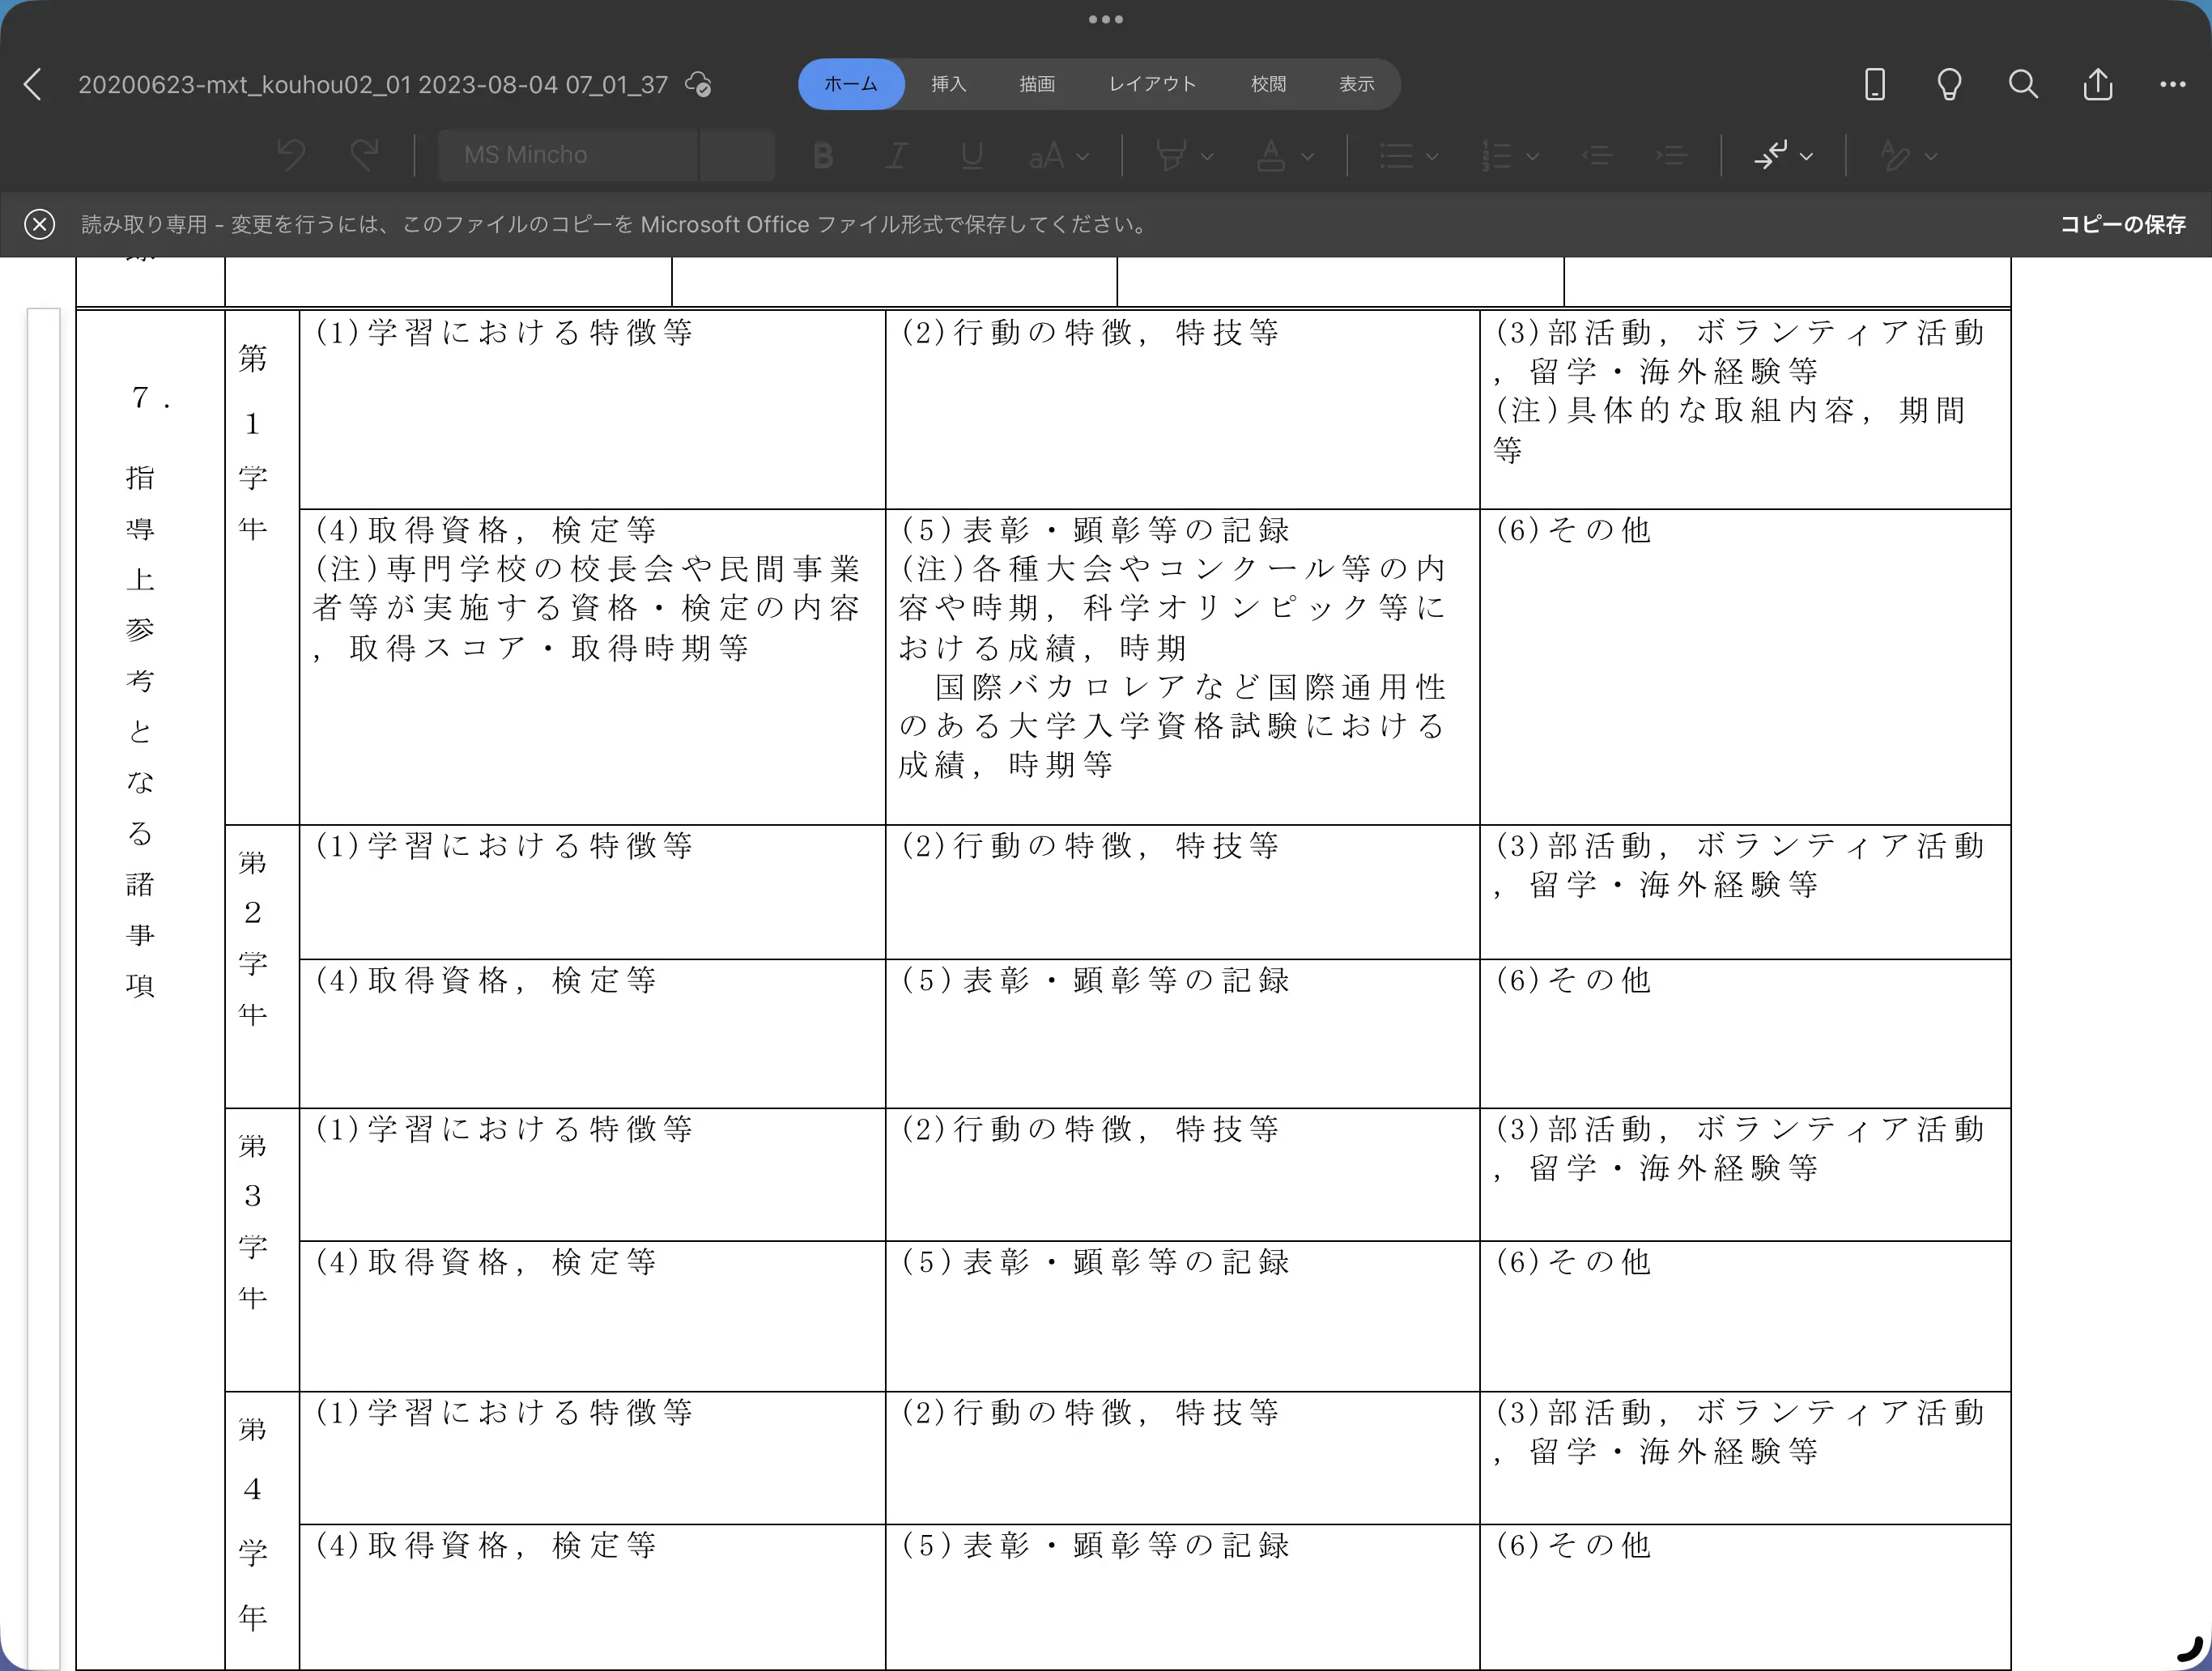Open the aA font formatting dropdown
Screen dimensions: 2212x1671
[x=1059, y=156]
